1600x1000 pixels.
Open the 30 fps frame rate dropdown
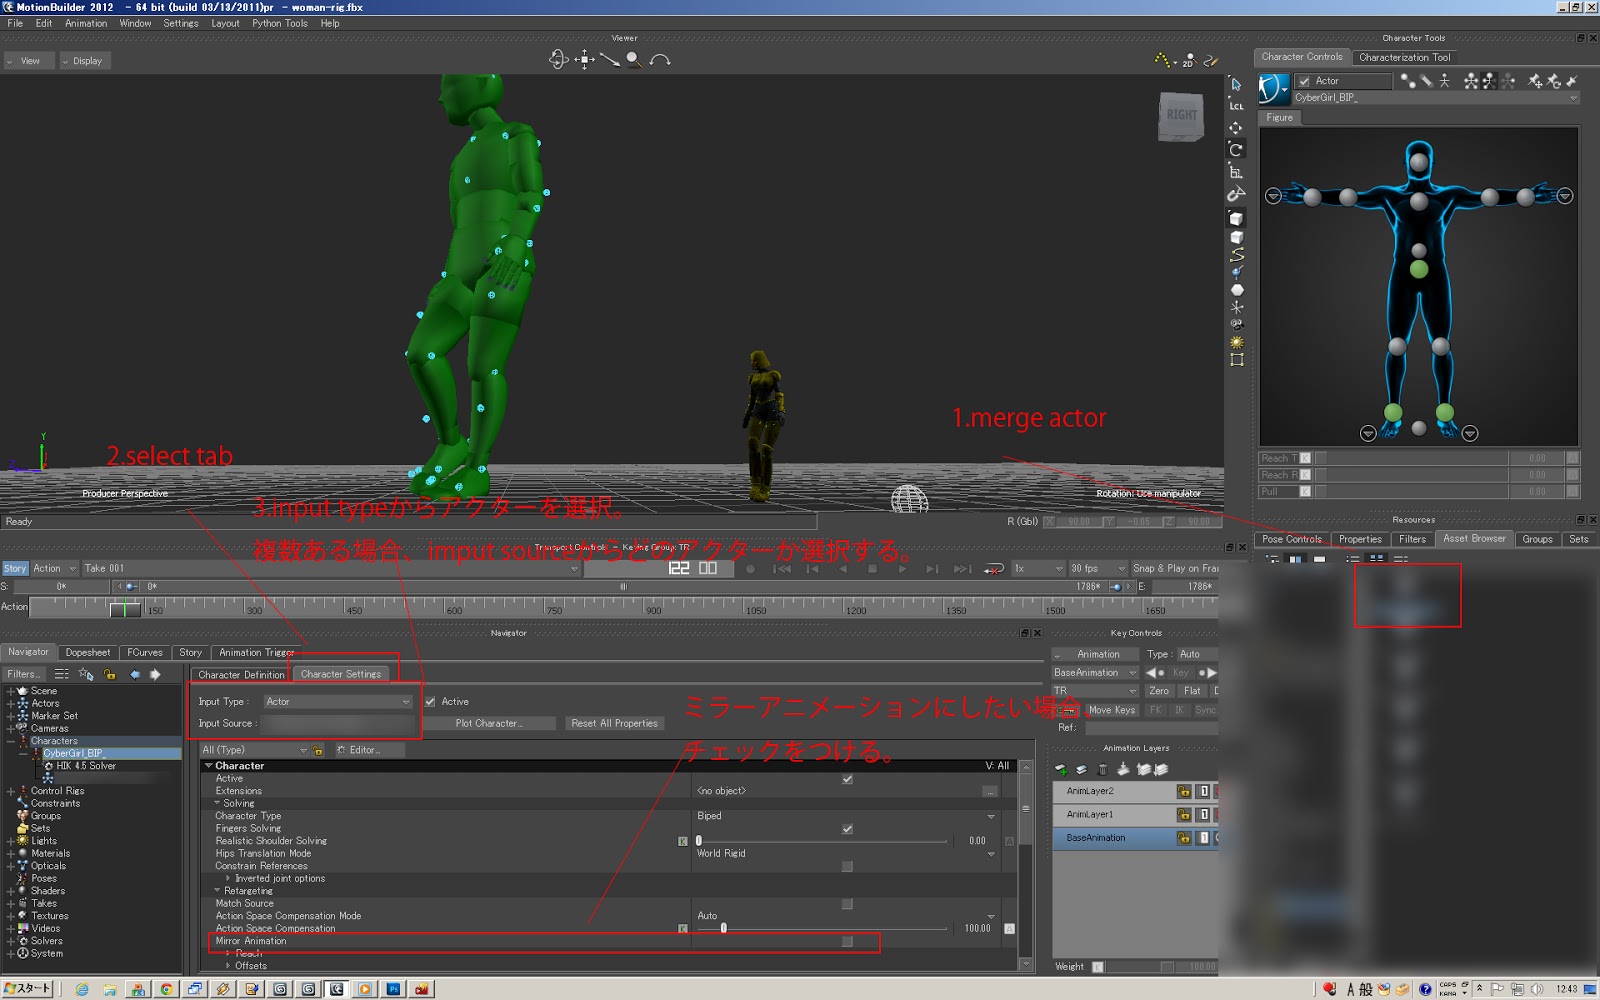point(1093,567)
